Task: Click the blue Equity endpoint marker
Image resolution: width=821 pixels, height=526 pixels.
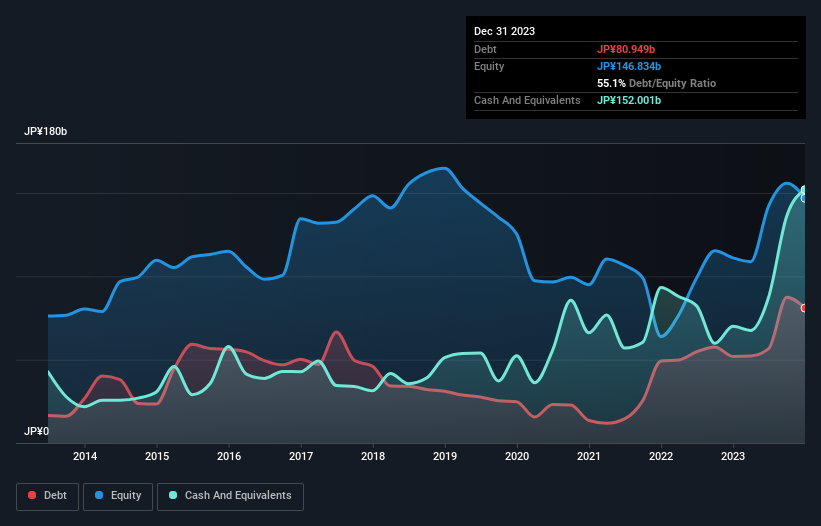Action: point(804,198)
